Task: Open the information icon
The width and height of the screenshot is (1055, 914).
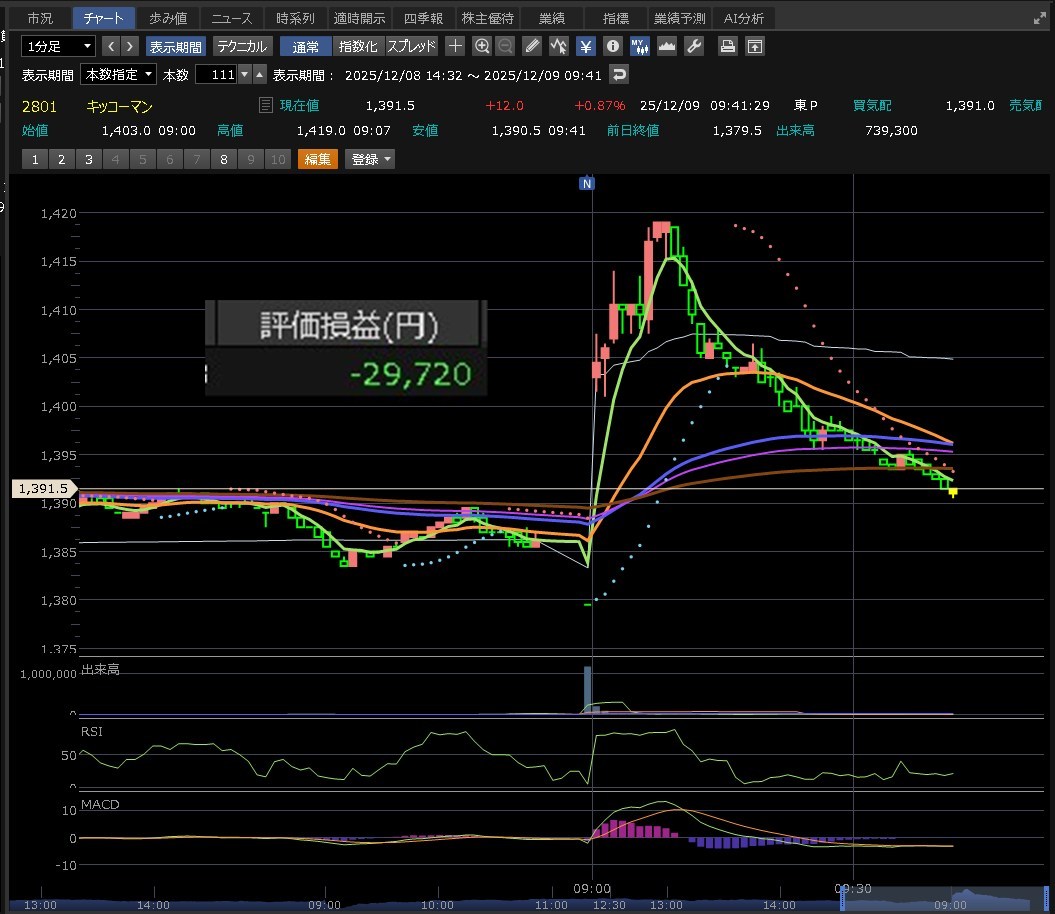Action: tap(612, 46)
